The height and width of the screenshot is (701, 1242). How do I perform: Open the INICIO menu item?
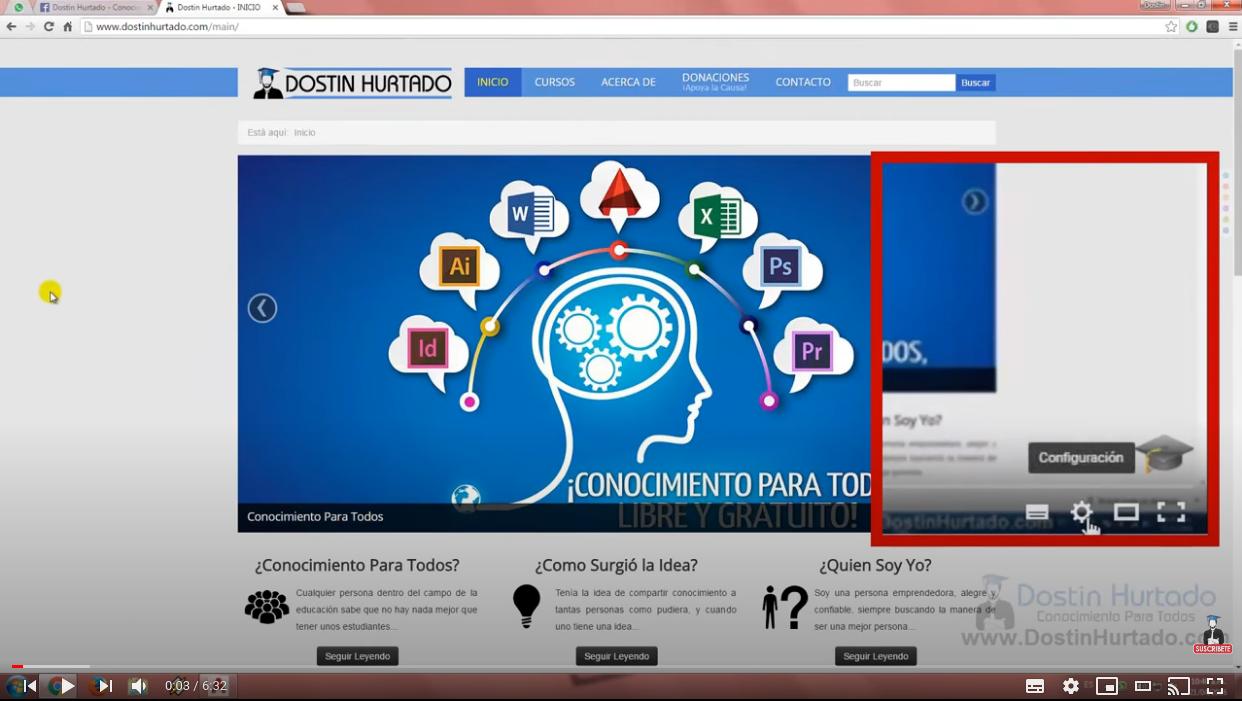[x=493, y=82]
